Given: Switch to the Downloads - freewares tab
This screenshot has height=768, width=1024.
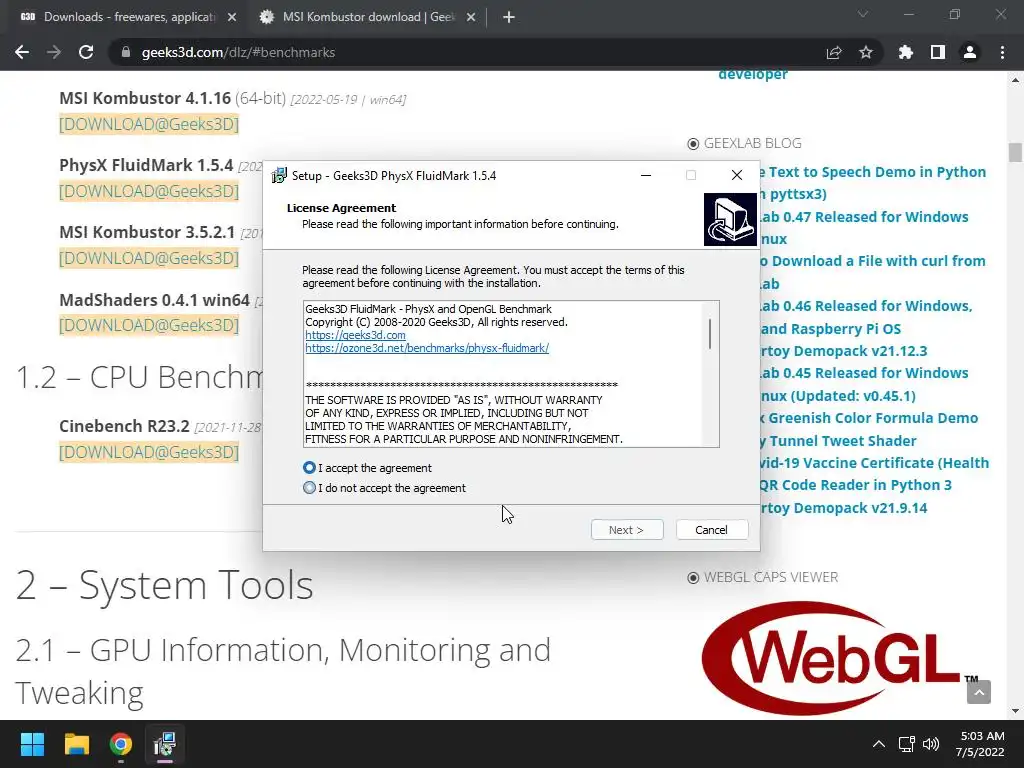Looking at the screenshot, I should [129, 17].
